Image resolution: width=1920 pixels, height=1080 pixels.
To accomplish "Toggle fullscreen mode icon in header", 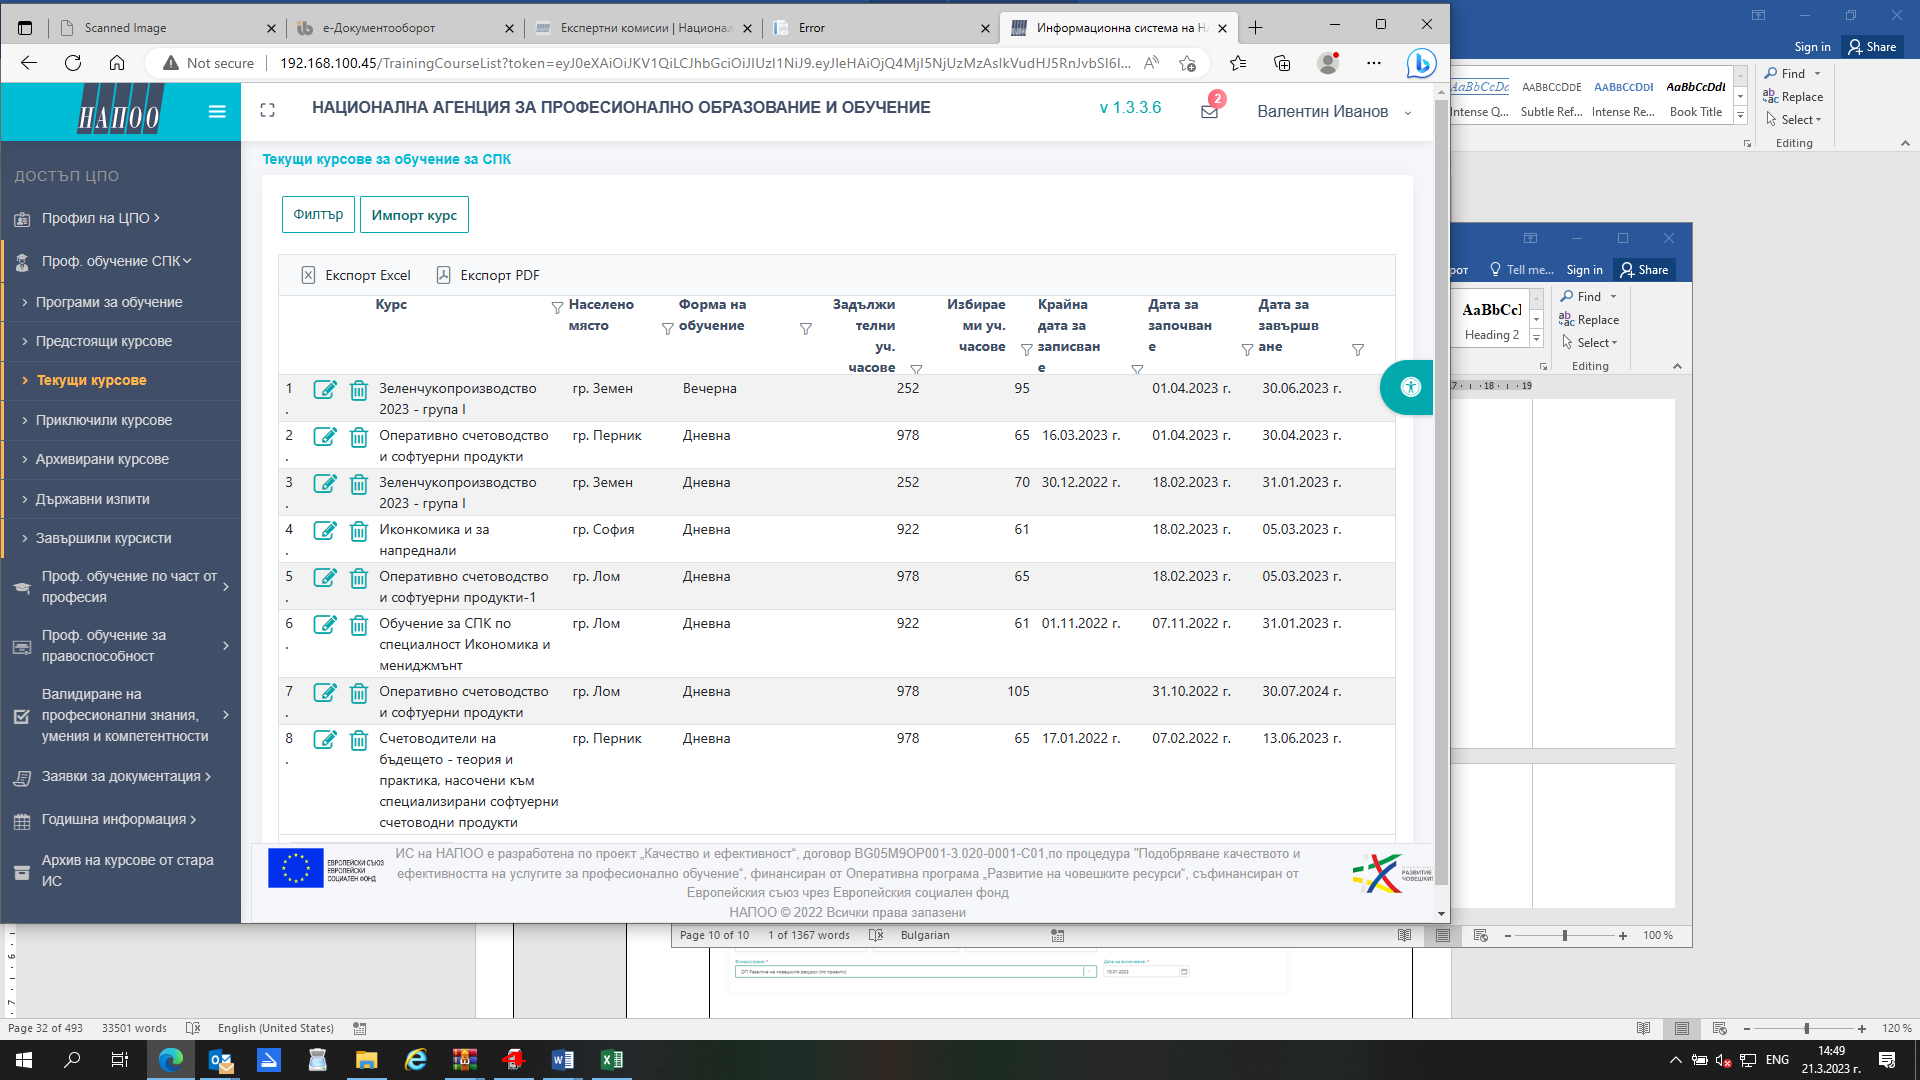I will [x=267, y=110].
